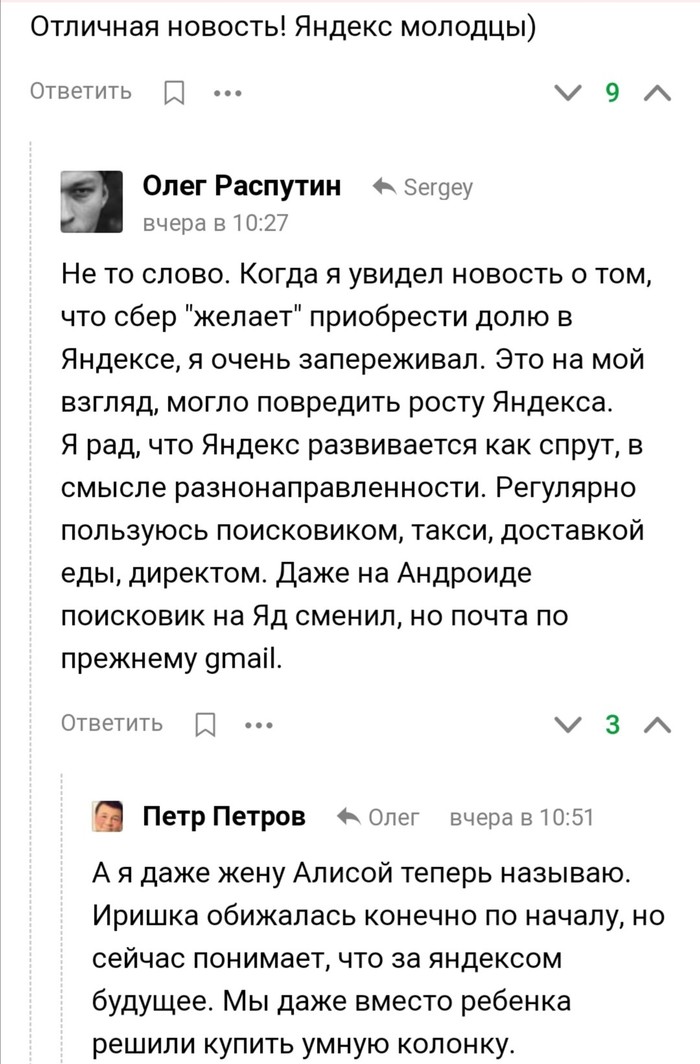Click Ответить under the Яндекс молодцы comment
Image resolution: width=700 pixels, height=1064 pixels.
[x=81, y=92]
